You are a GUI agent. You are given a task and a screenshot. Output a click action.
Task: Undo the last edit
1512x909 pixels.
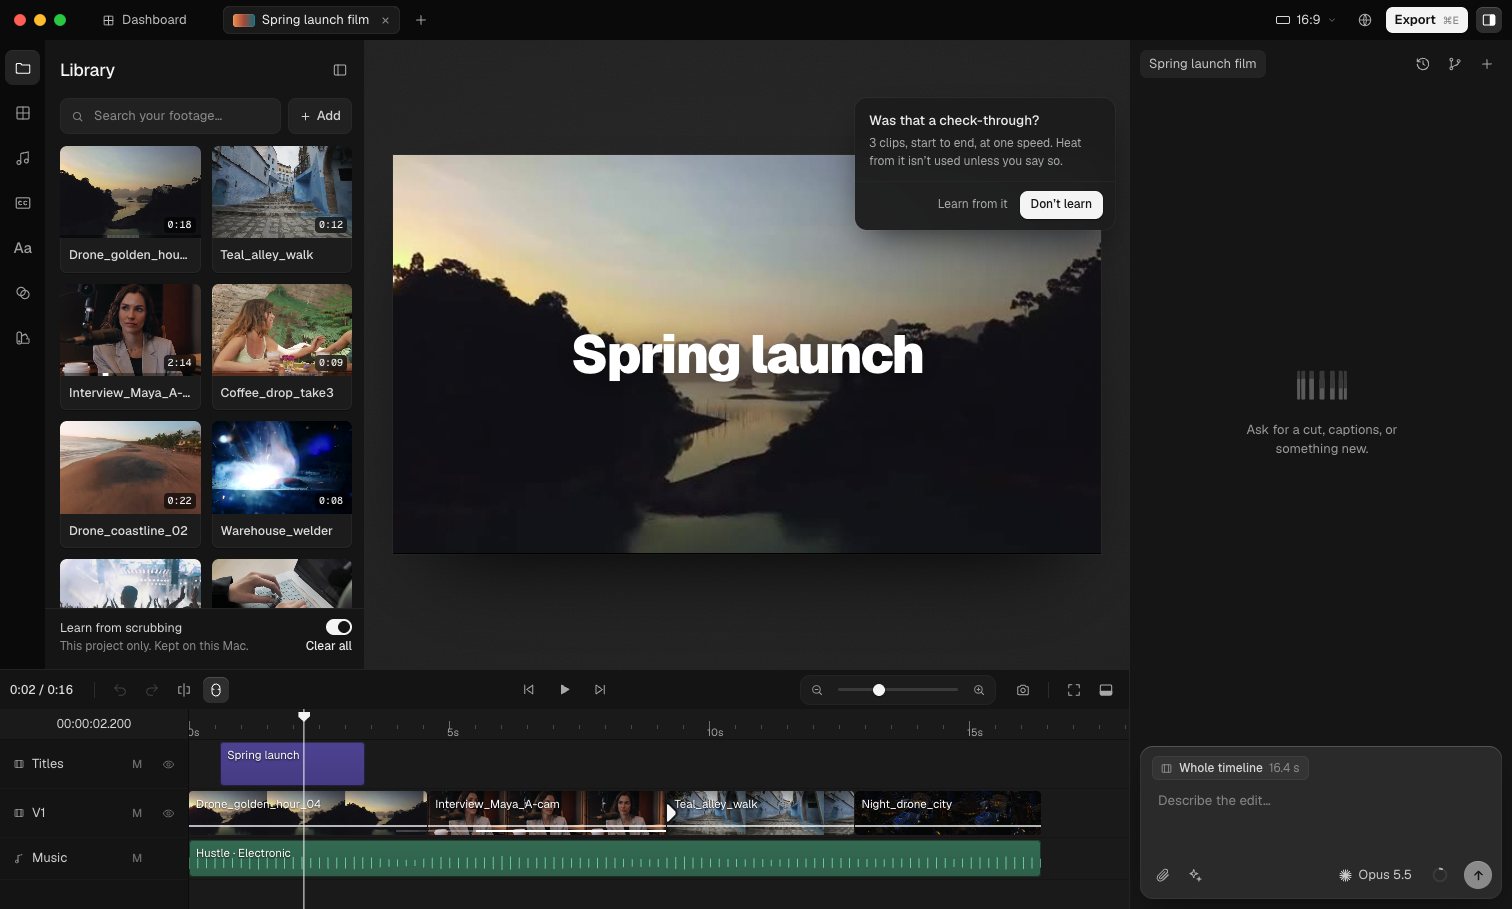click(x=120, y=690)
